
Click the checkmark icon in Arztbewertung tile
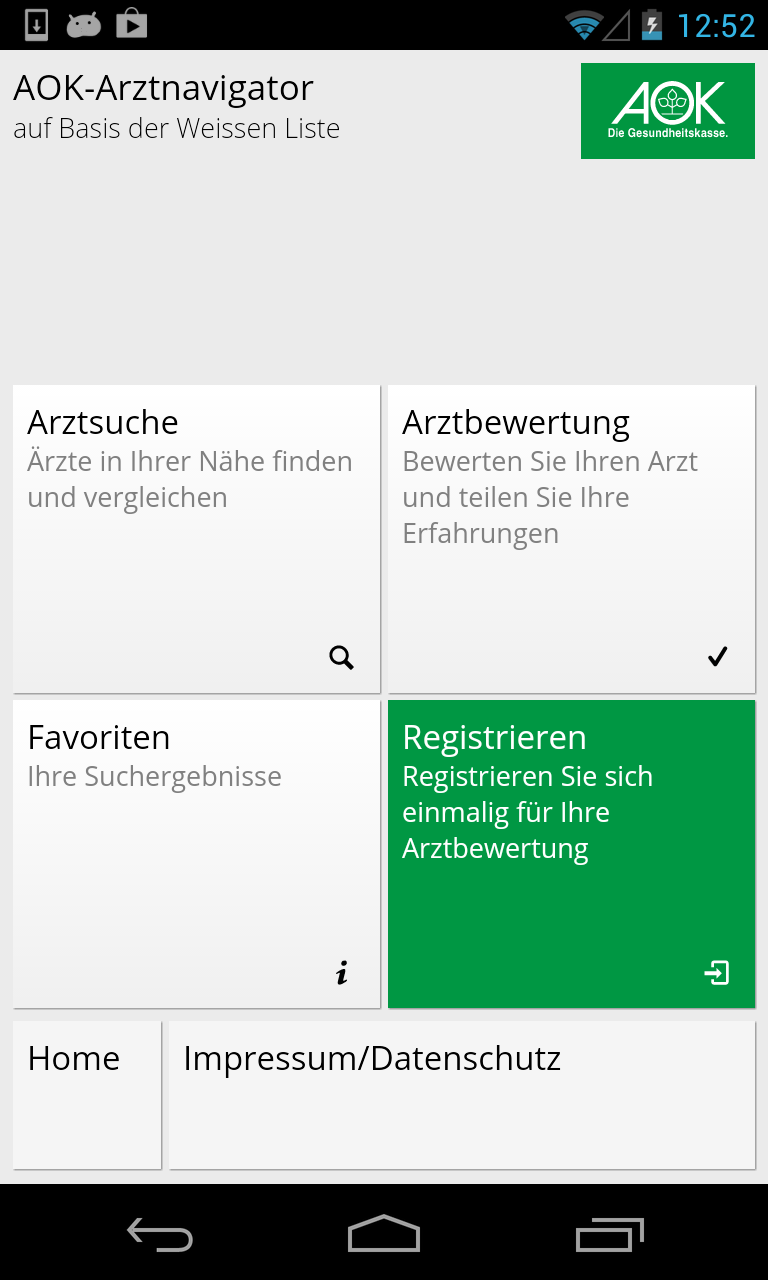point(717,657)
